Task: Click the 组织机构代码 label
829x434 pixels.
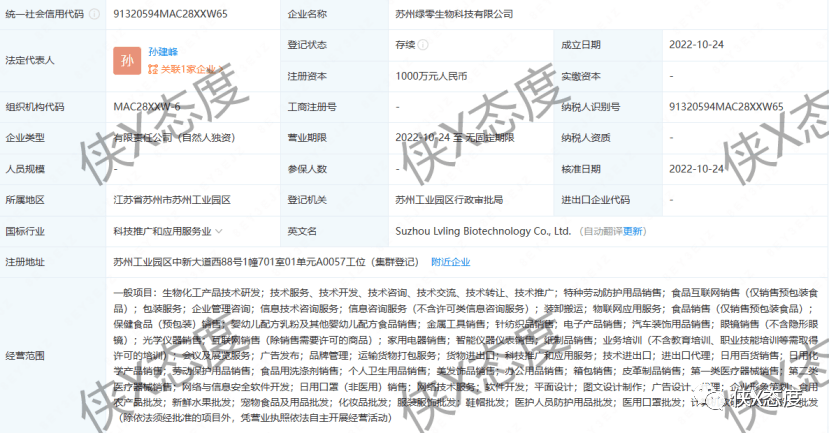Action: [x=34, y=107]
